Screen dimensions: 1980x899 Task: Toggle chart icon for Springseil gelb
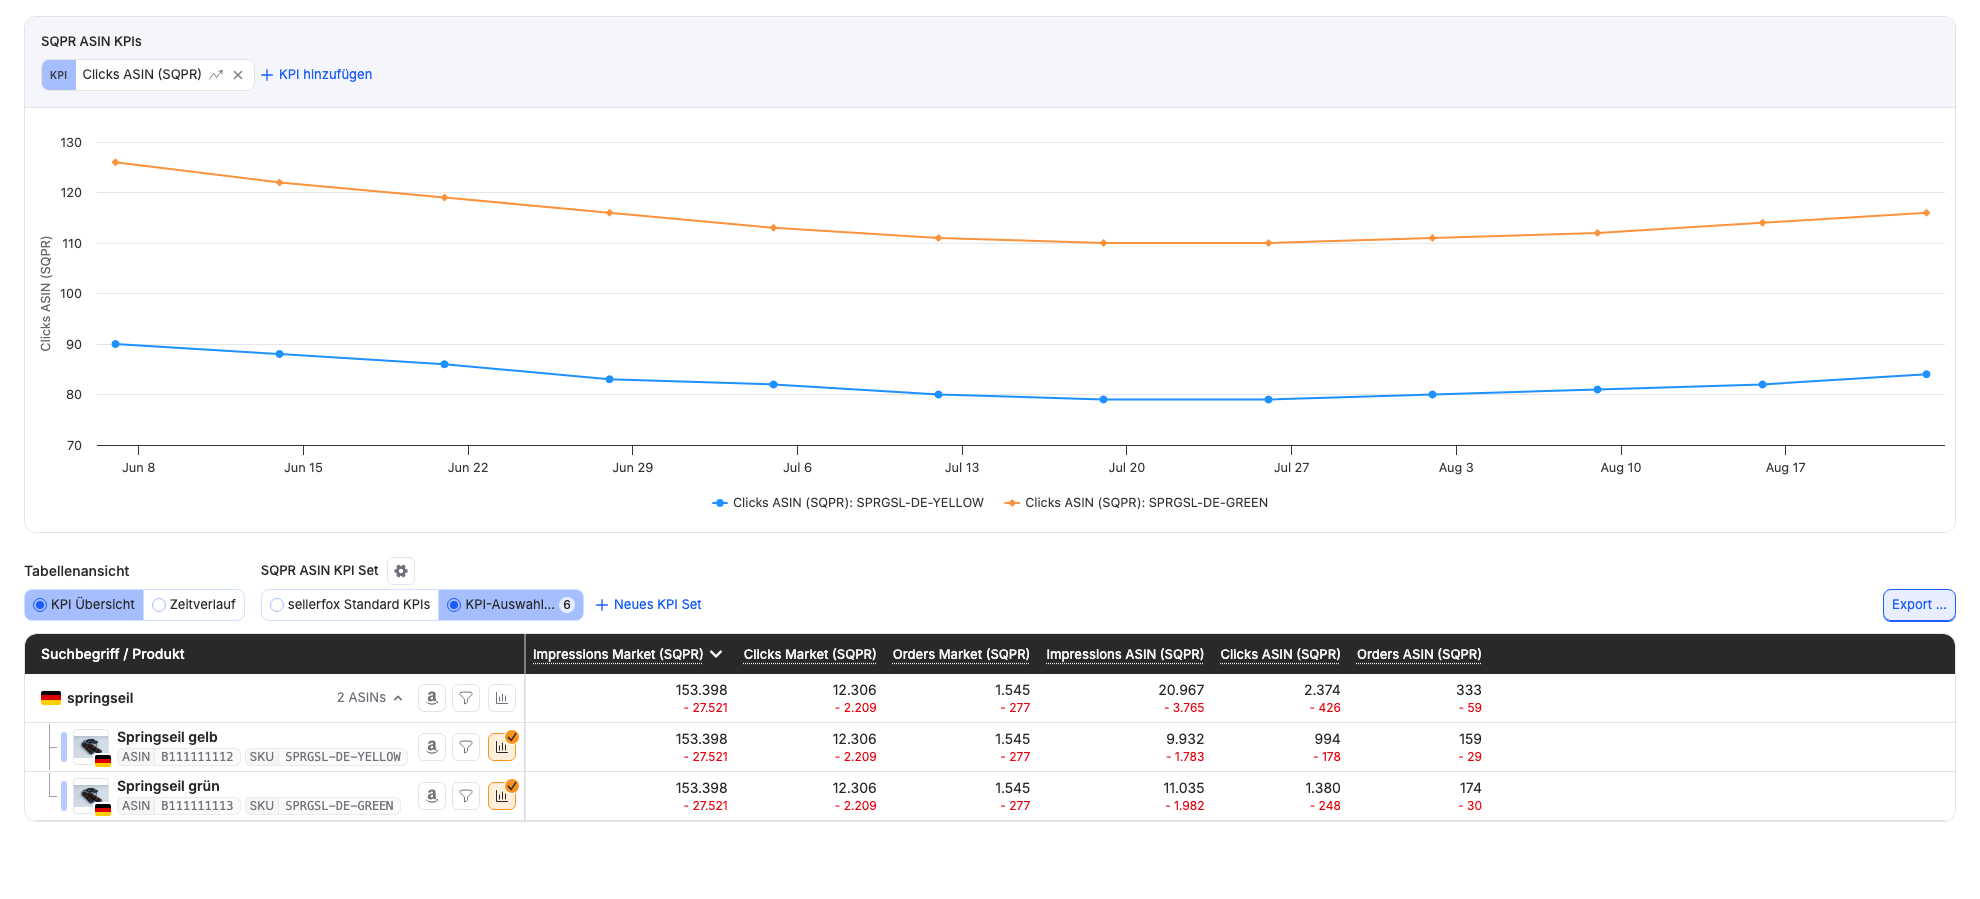coord(501,747)
